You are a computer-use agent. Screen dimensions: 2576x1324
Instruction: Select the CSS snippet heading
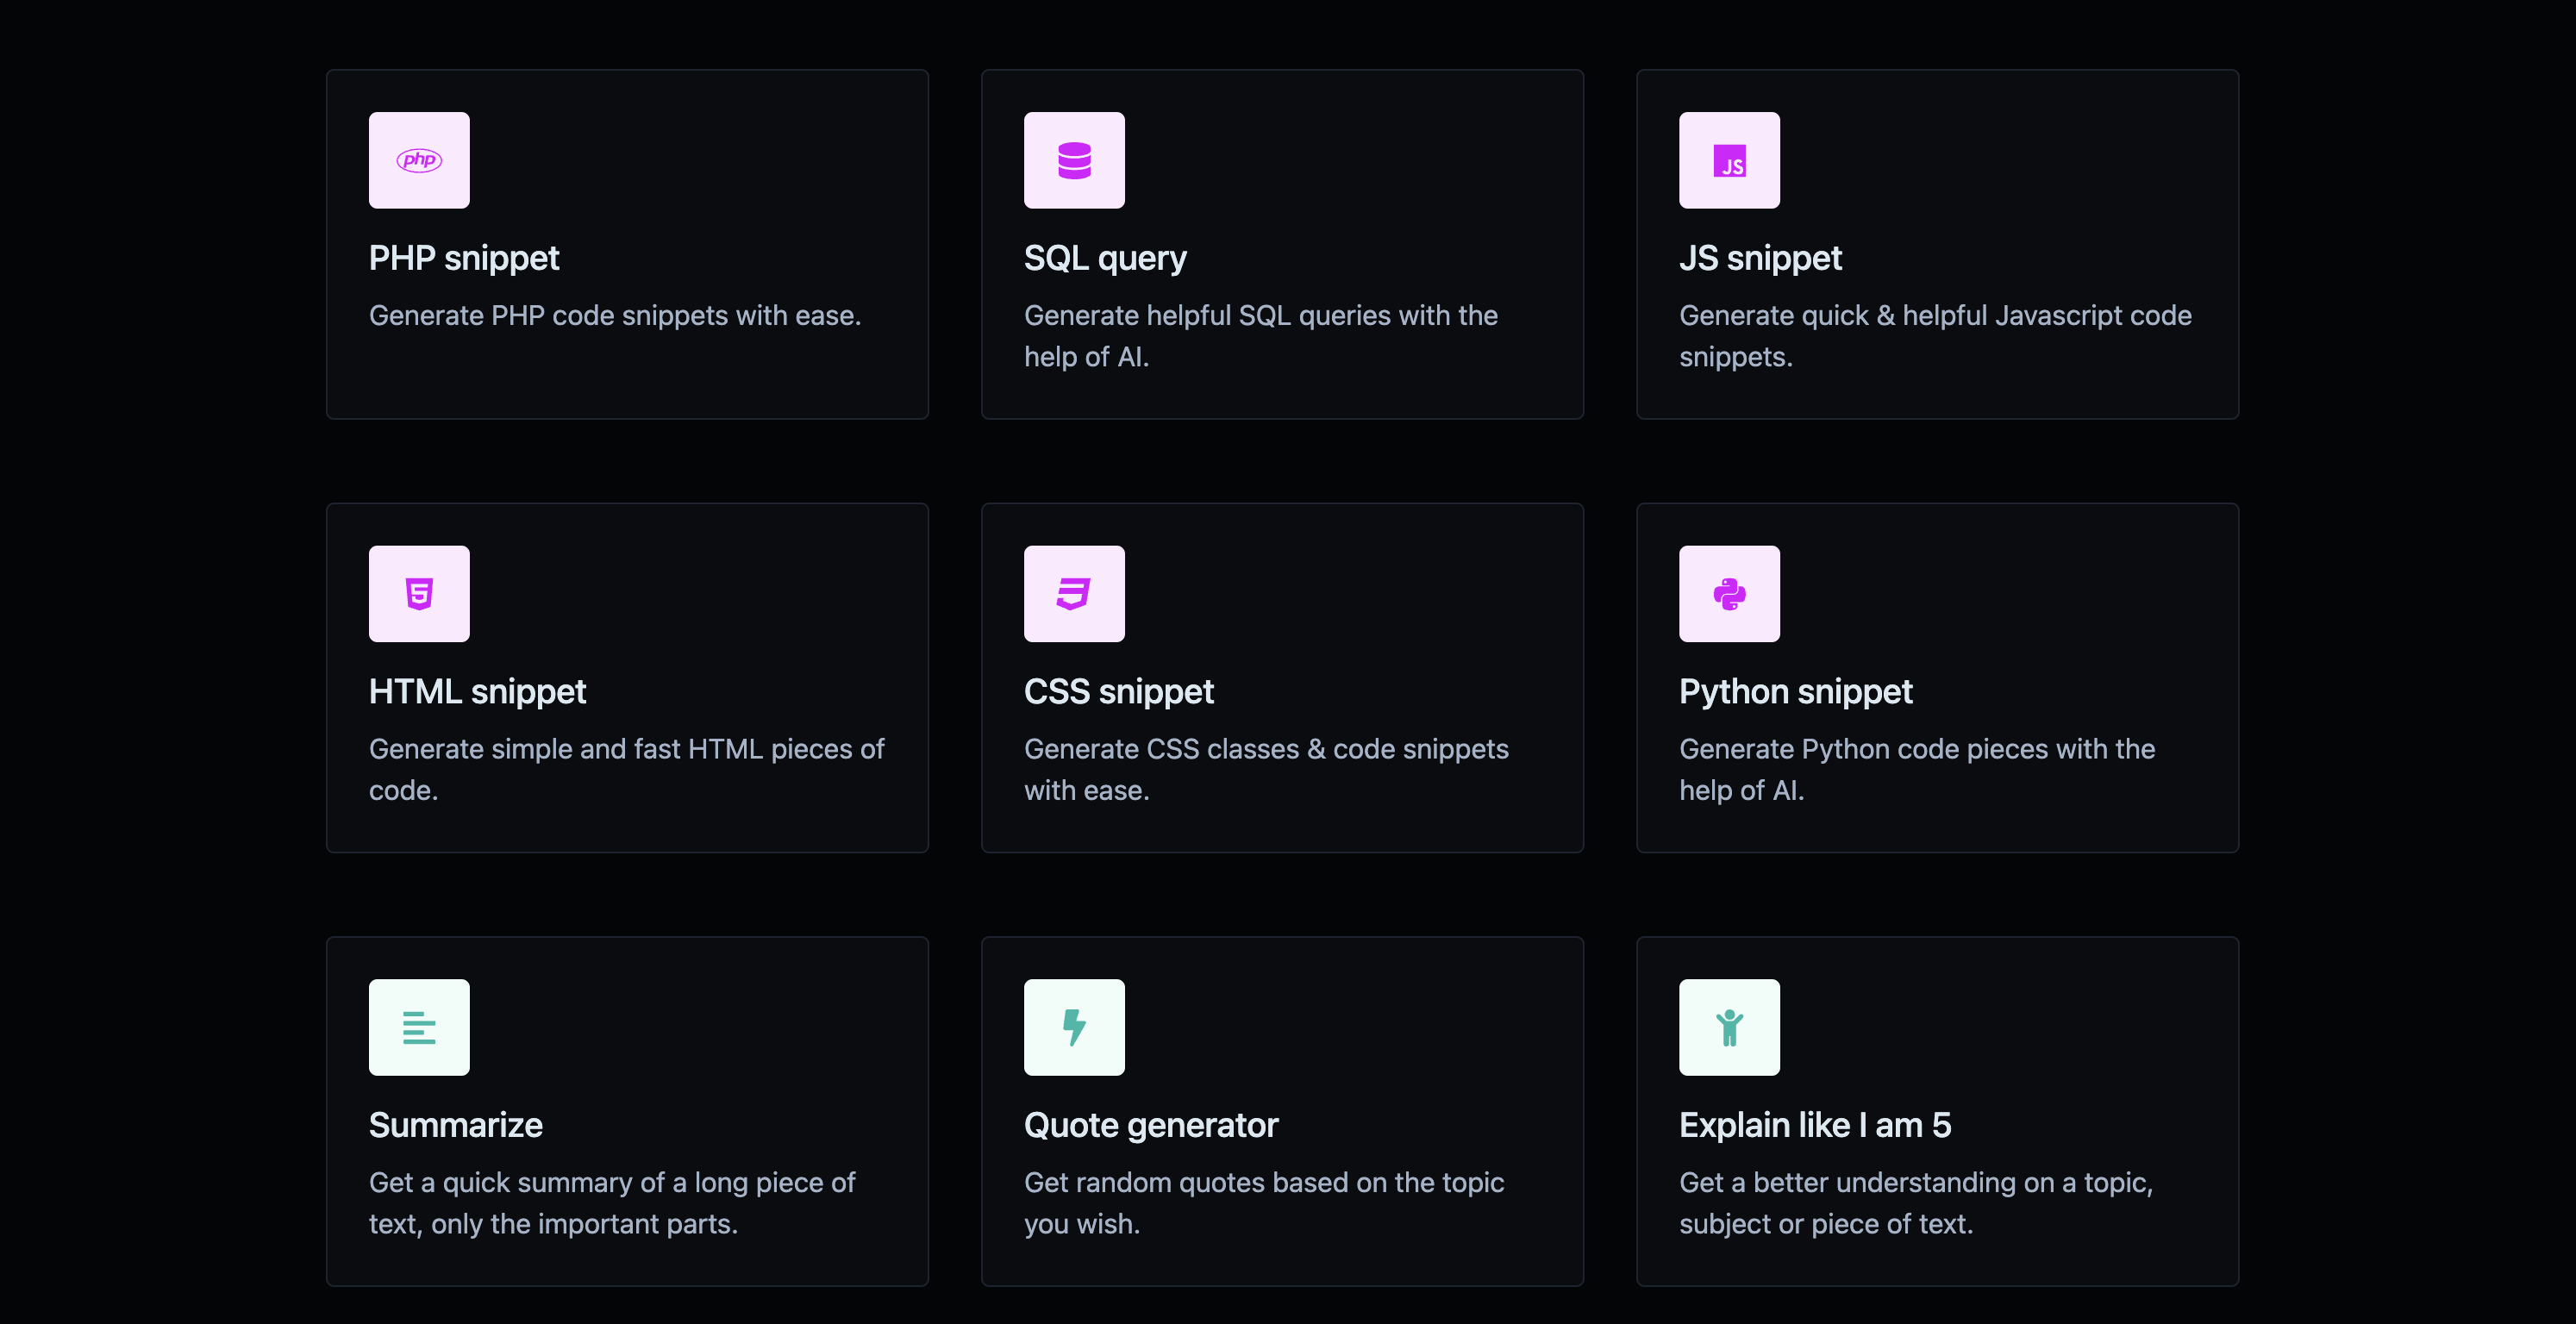1119,692
